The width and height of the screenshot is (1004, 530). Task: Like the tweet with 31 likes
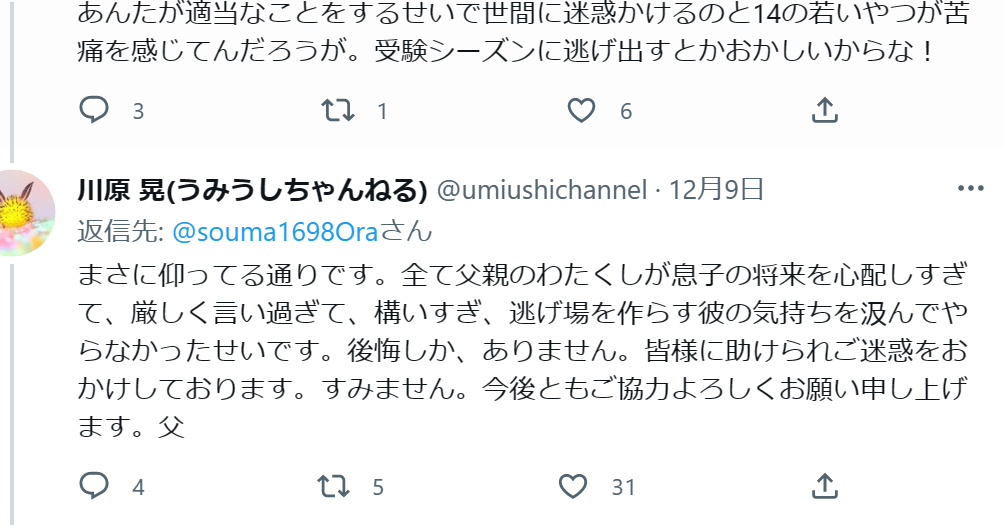573,486
